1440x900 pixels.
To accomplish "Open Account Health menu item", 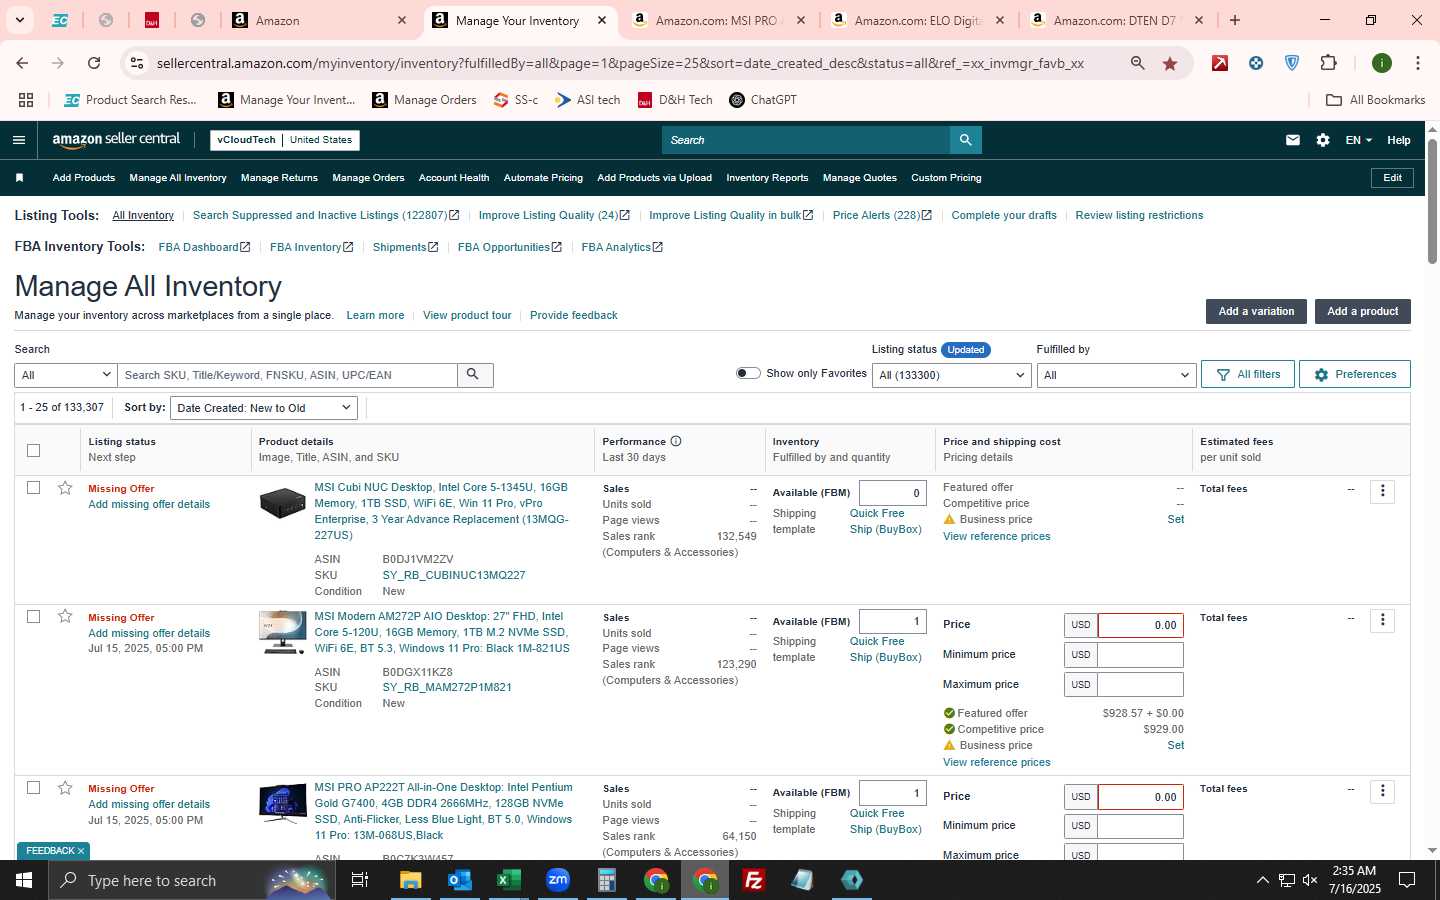I will pos(454,178).
